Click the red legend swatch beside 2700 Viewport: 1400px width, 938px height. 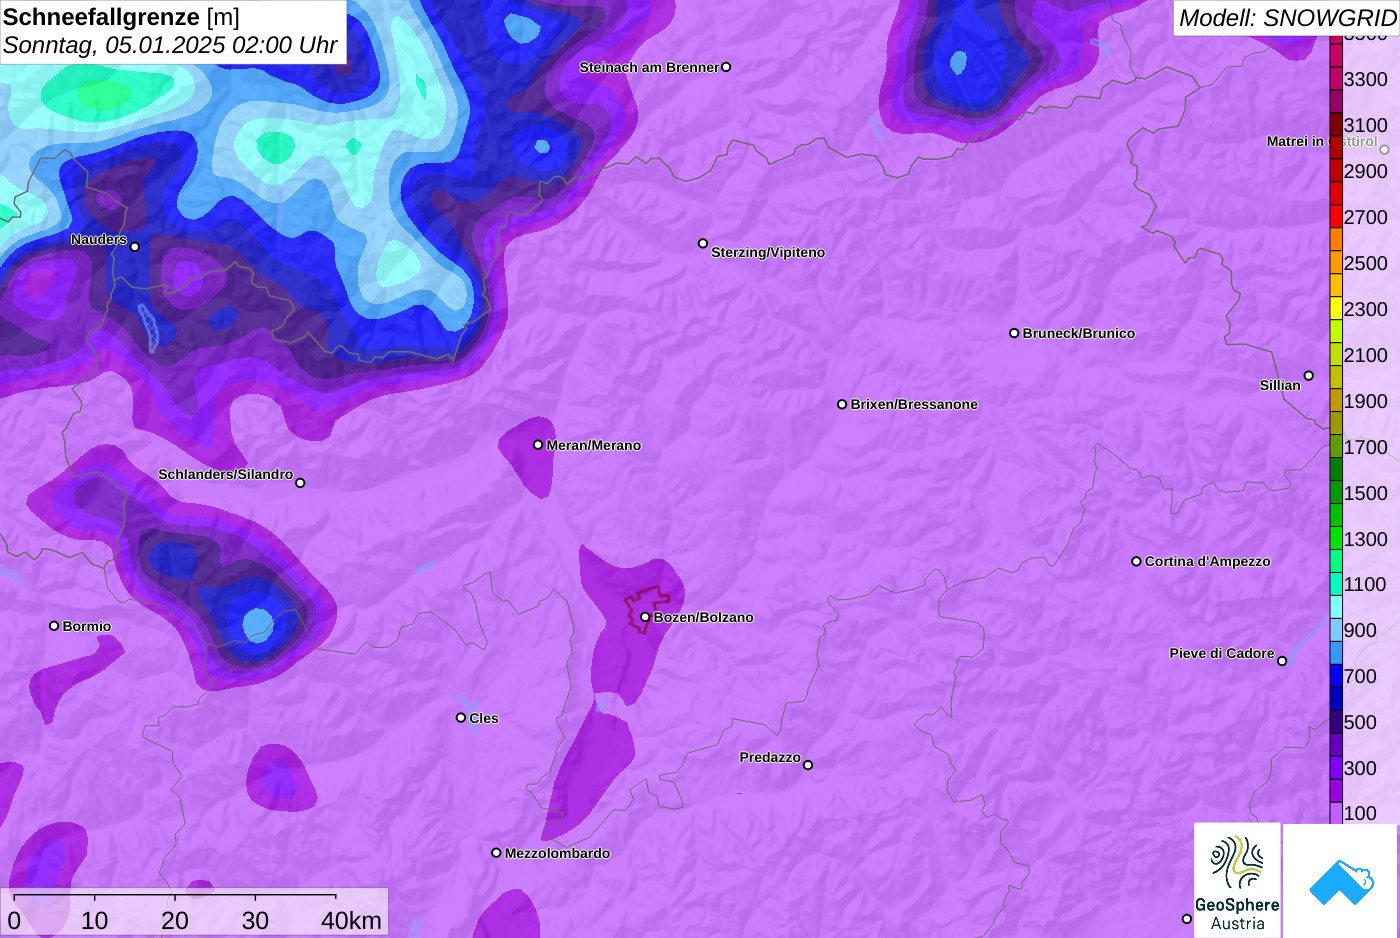click(x=1336, y=217)
